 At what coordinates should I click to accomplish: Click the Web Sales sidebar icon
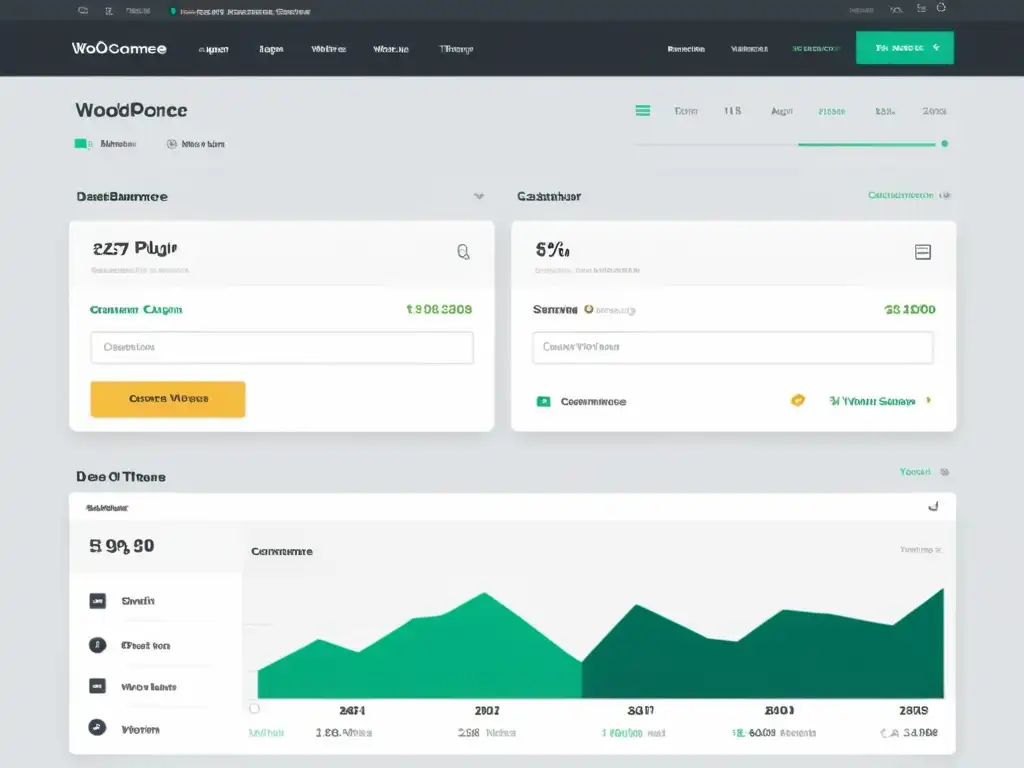click(97, 687)
